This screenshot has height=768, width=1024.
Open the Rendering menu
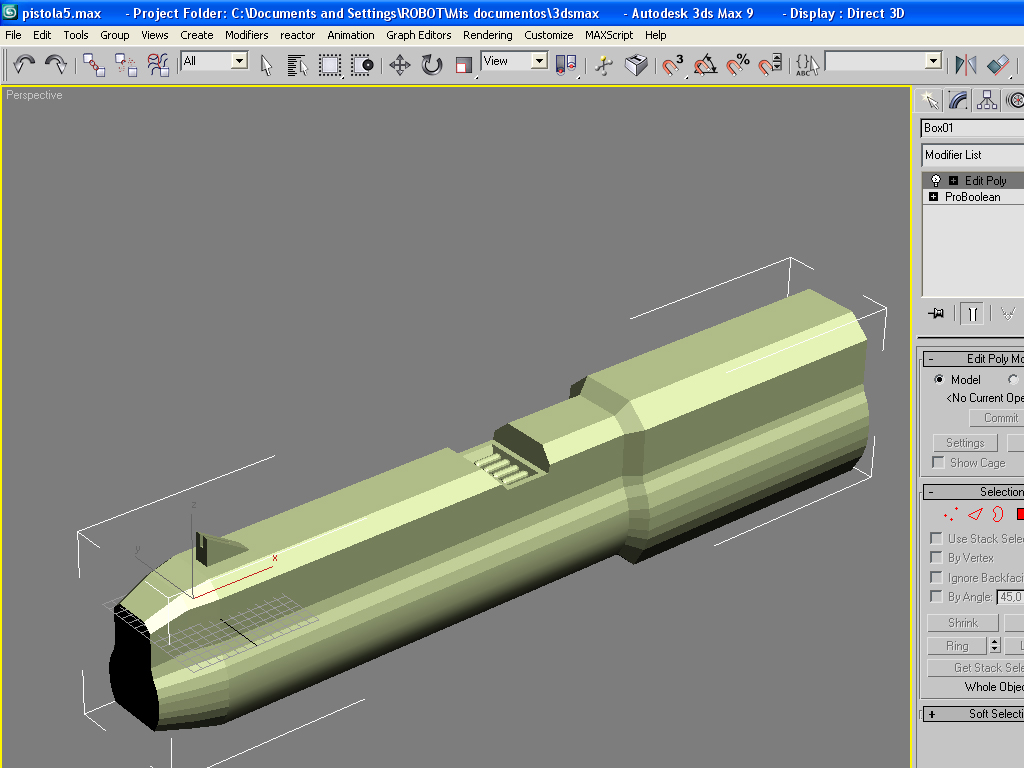click(487, 35)
